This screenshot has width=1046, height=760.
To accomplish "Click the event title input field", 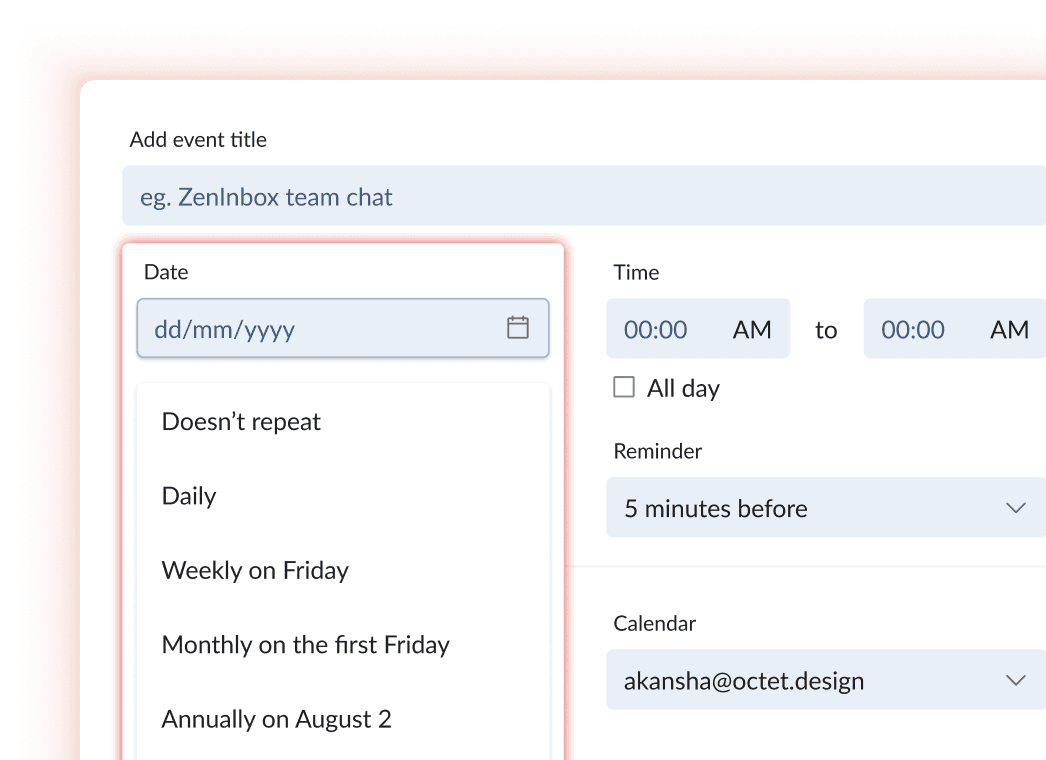I will [584, 196].
